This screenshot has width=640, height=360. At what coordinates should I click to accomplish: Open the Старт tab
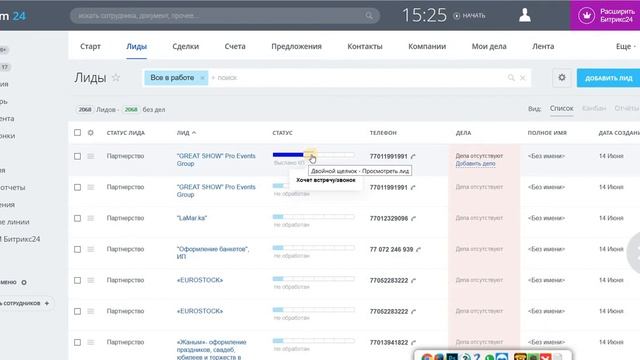pos(90,47)
